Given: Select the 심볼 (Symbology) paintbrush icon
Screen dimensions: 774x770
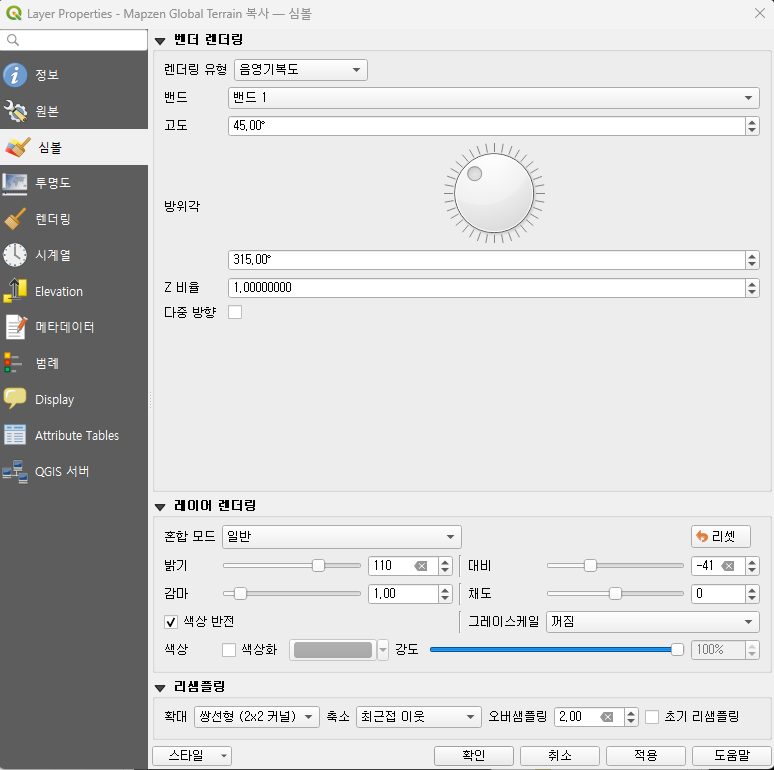Looking at the screenshot, I should point(18,147).
